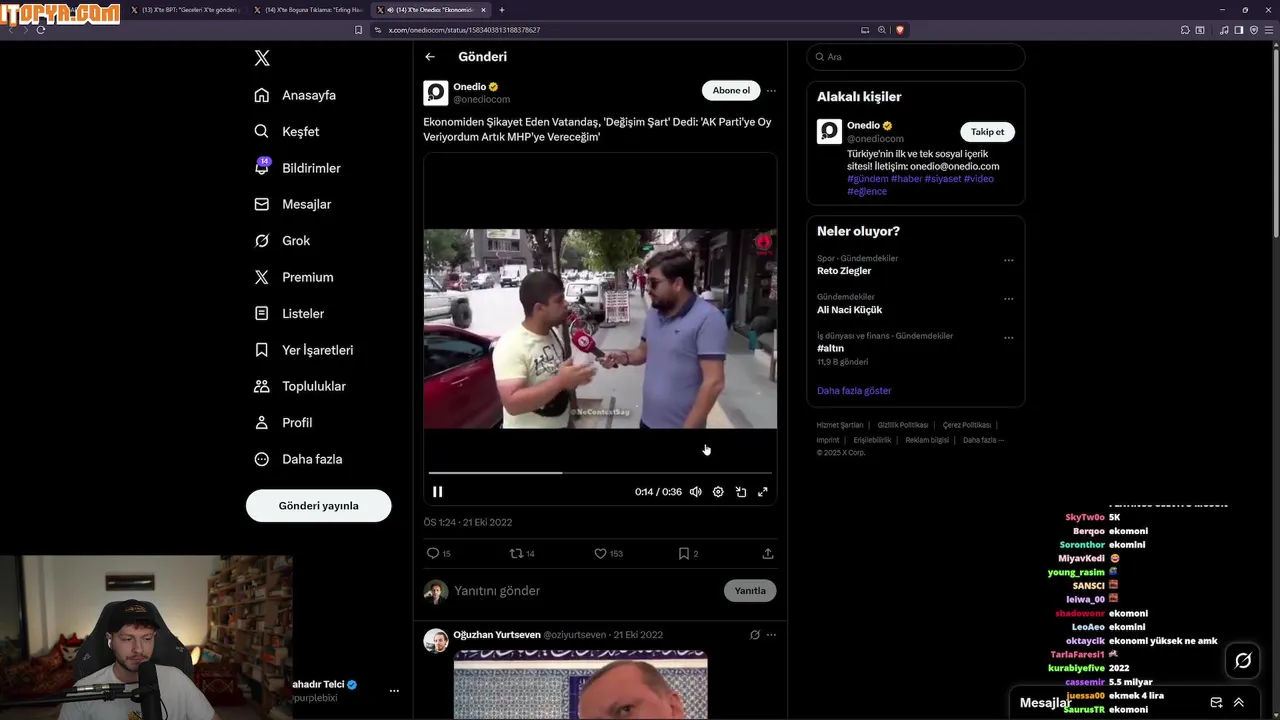Switch to the Erling Haaland browser tab

click(309, 10)
